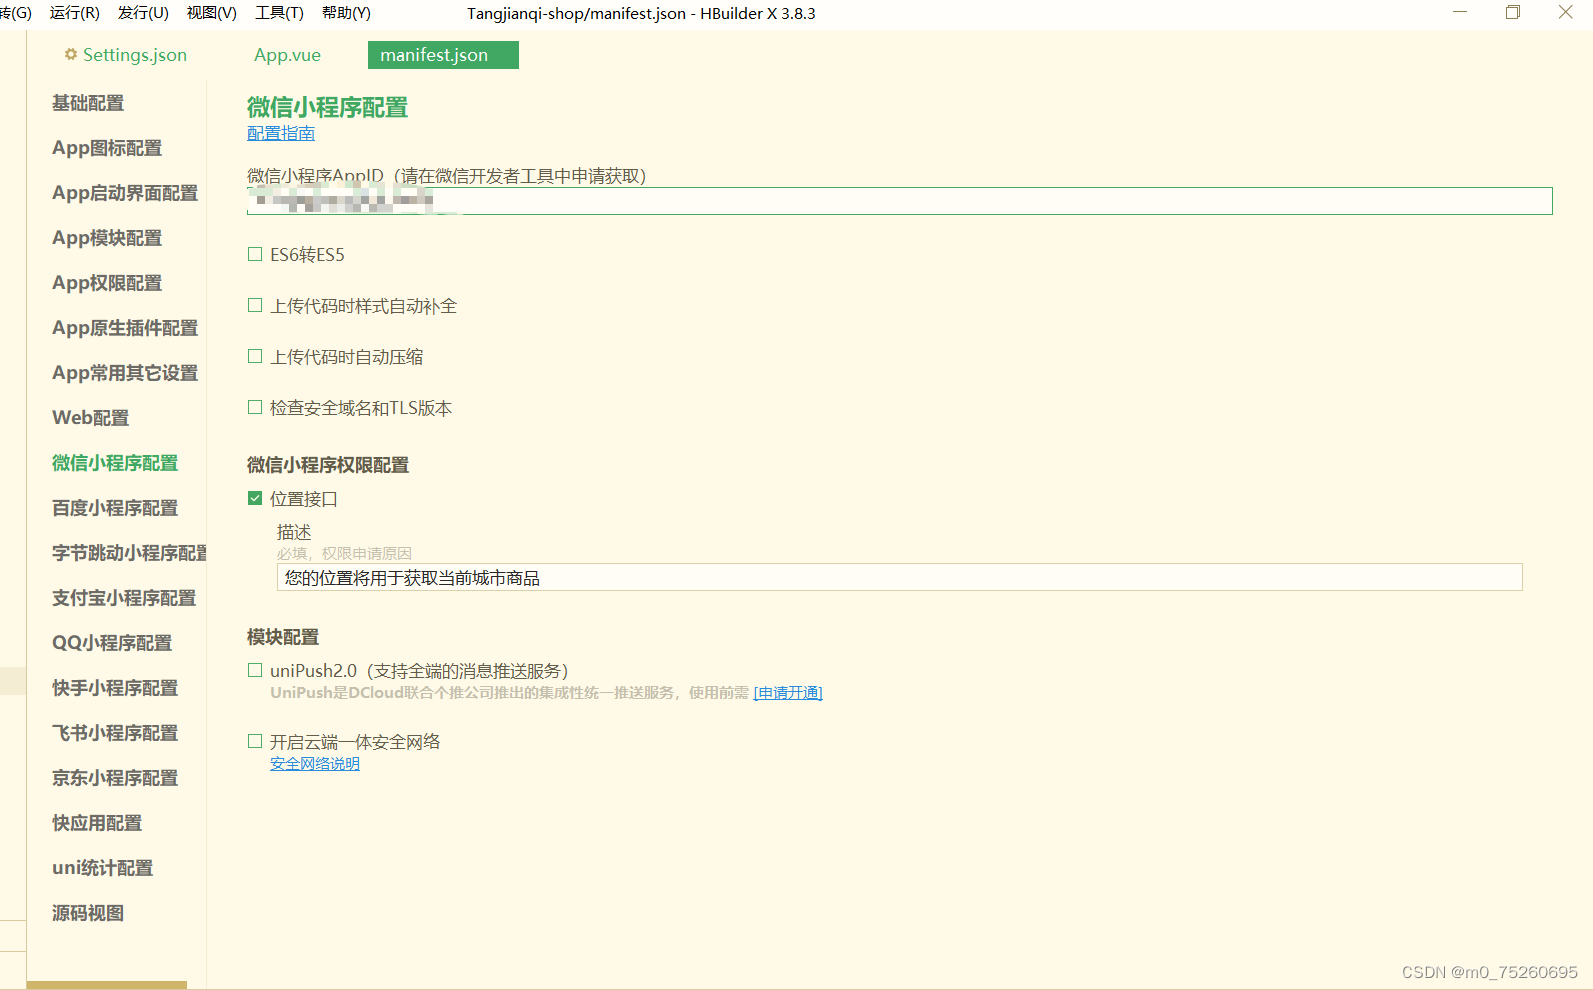Switch to the App.vue tab
The width and height of the screenshot is (1593, 990).
(x=287, y=55)
